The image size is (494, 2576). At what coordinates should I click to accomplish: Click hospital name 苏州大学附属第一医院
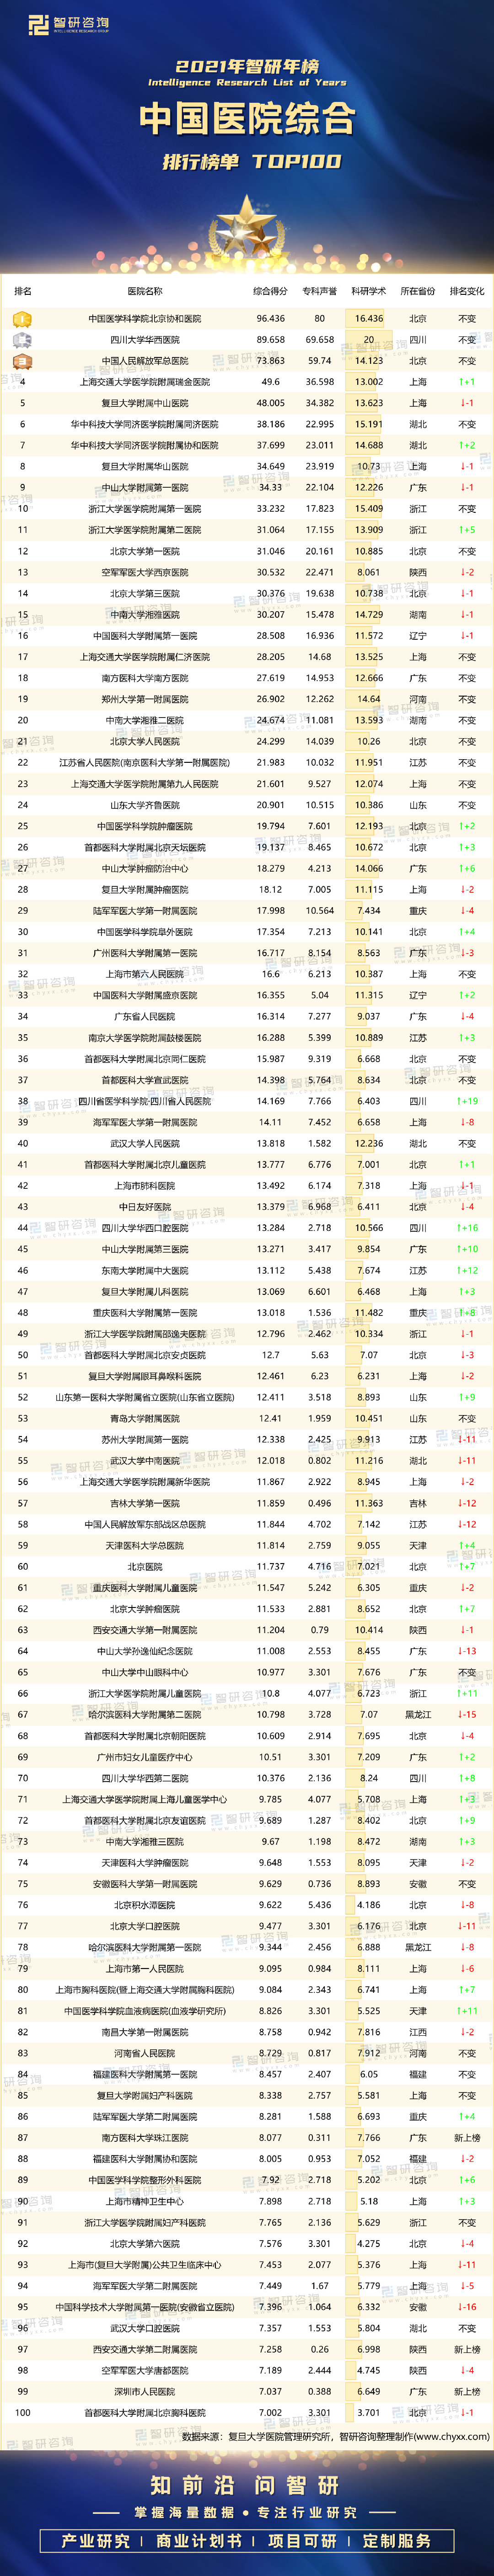click(145, 1440)
